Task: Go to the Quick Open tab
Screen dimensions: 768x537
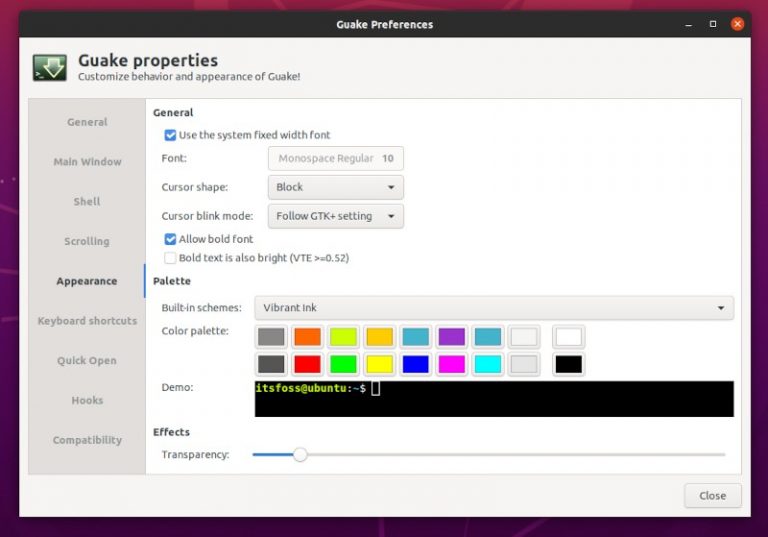Action: (87, 361)
